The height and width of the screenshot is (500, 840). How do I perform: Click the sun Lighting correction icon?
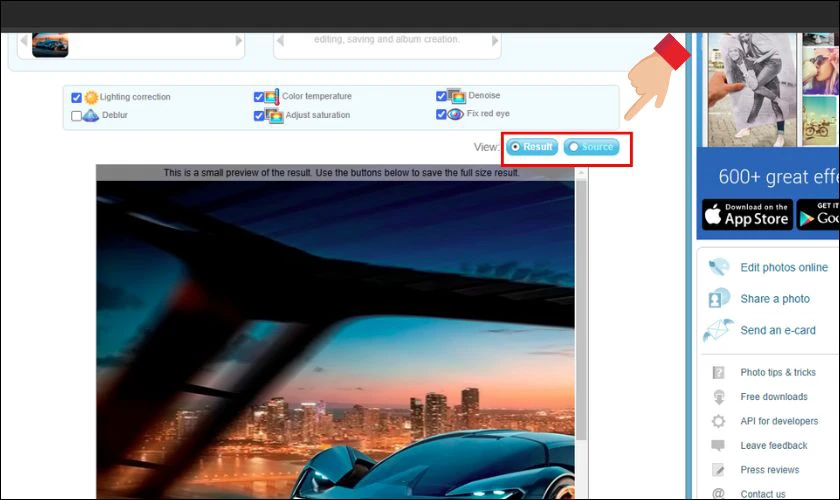tap(91, 97)
